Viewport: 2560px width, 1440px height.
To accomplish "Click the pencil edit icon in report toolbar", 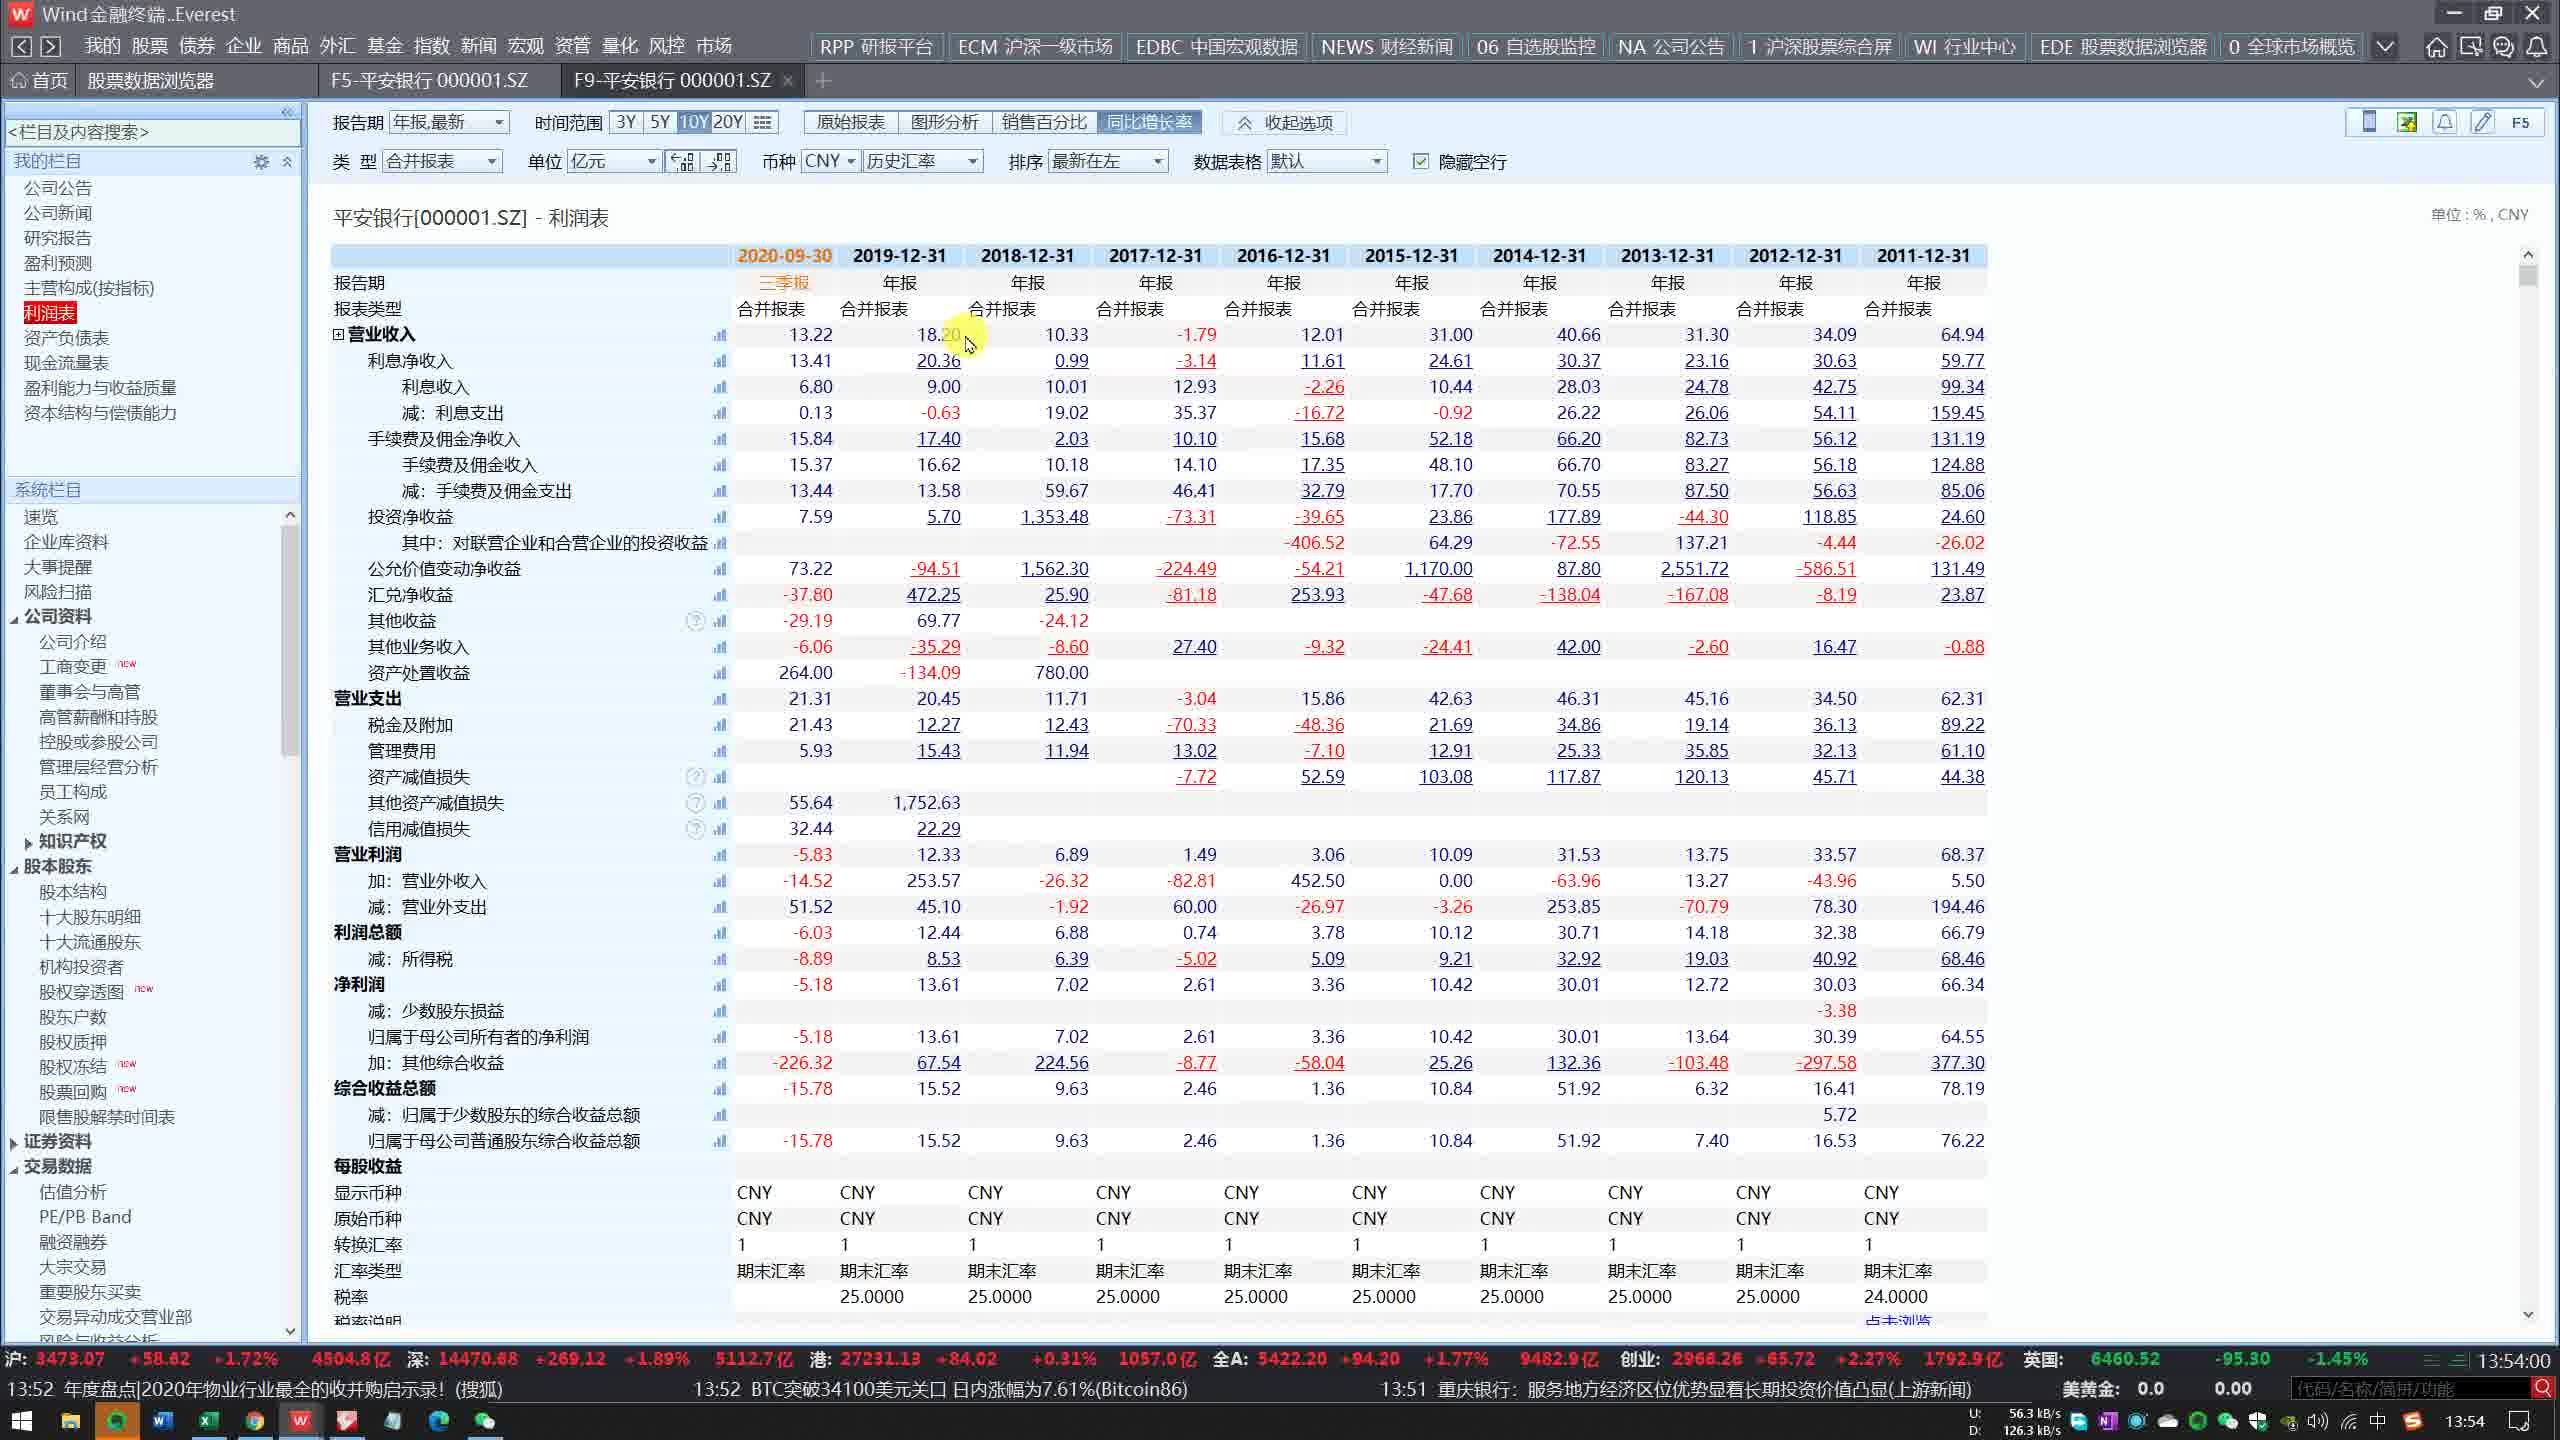I will point(2482,122).
